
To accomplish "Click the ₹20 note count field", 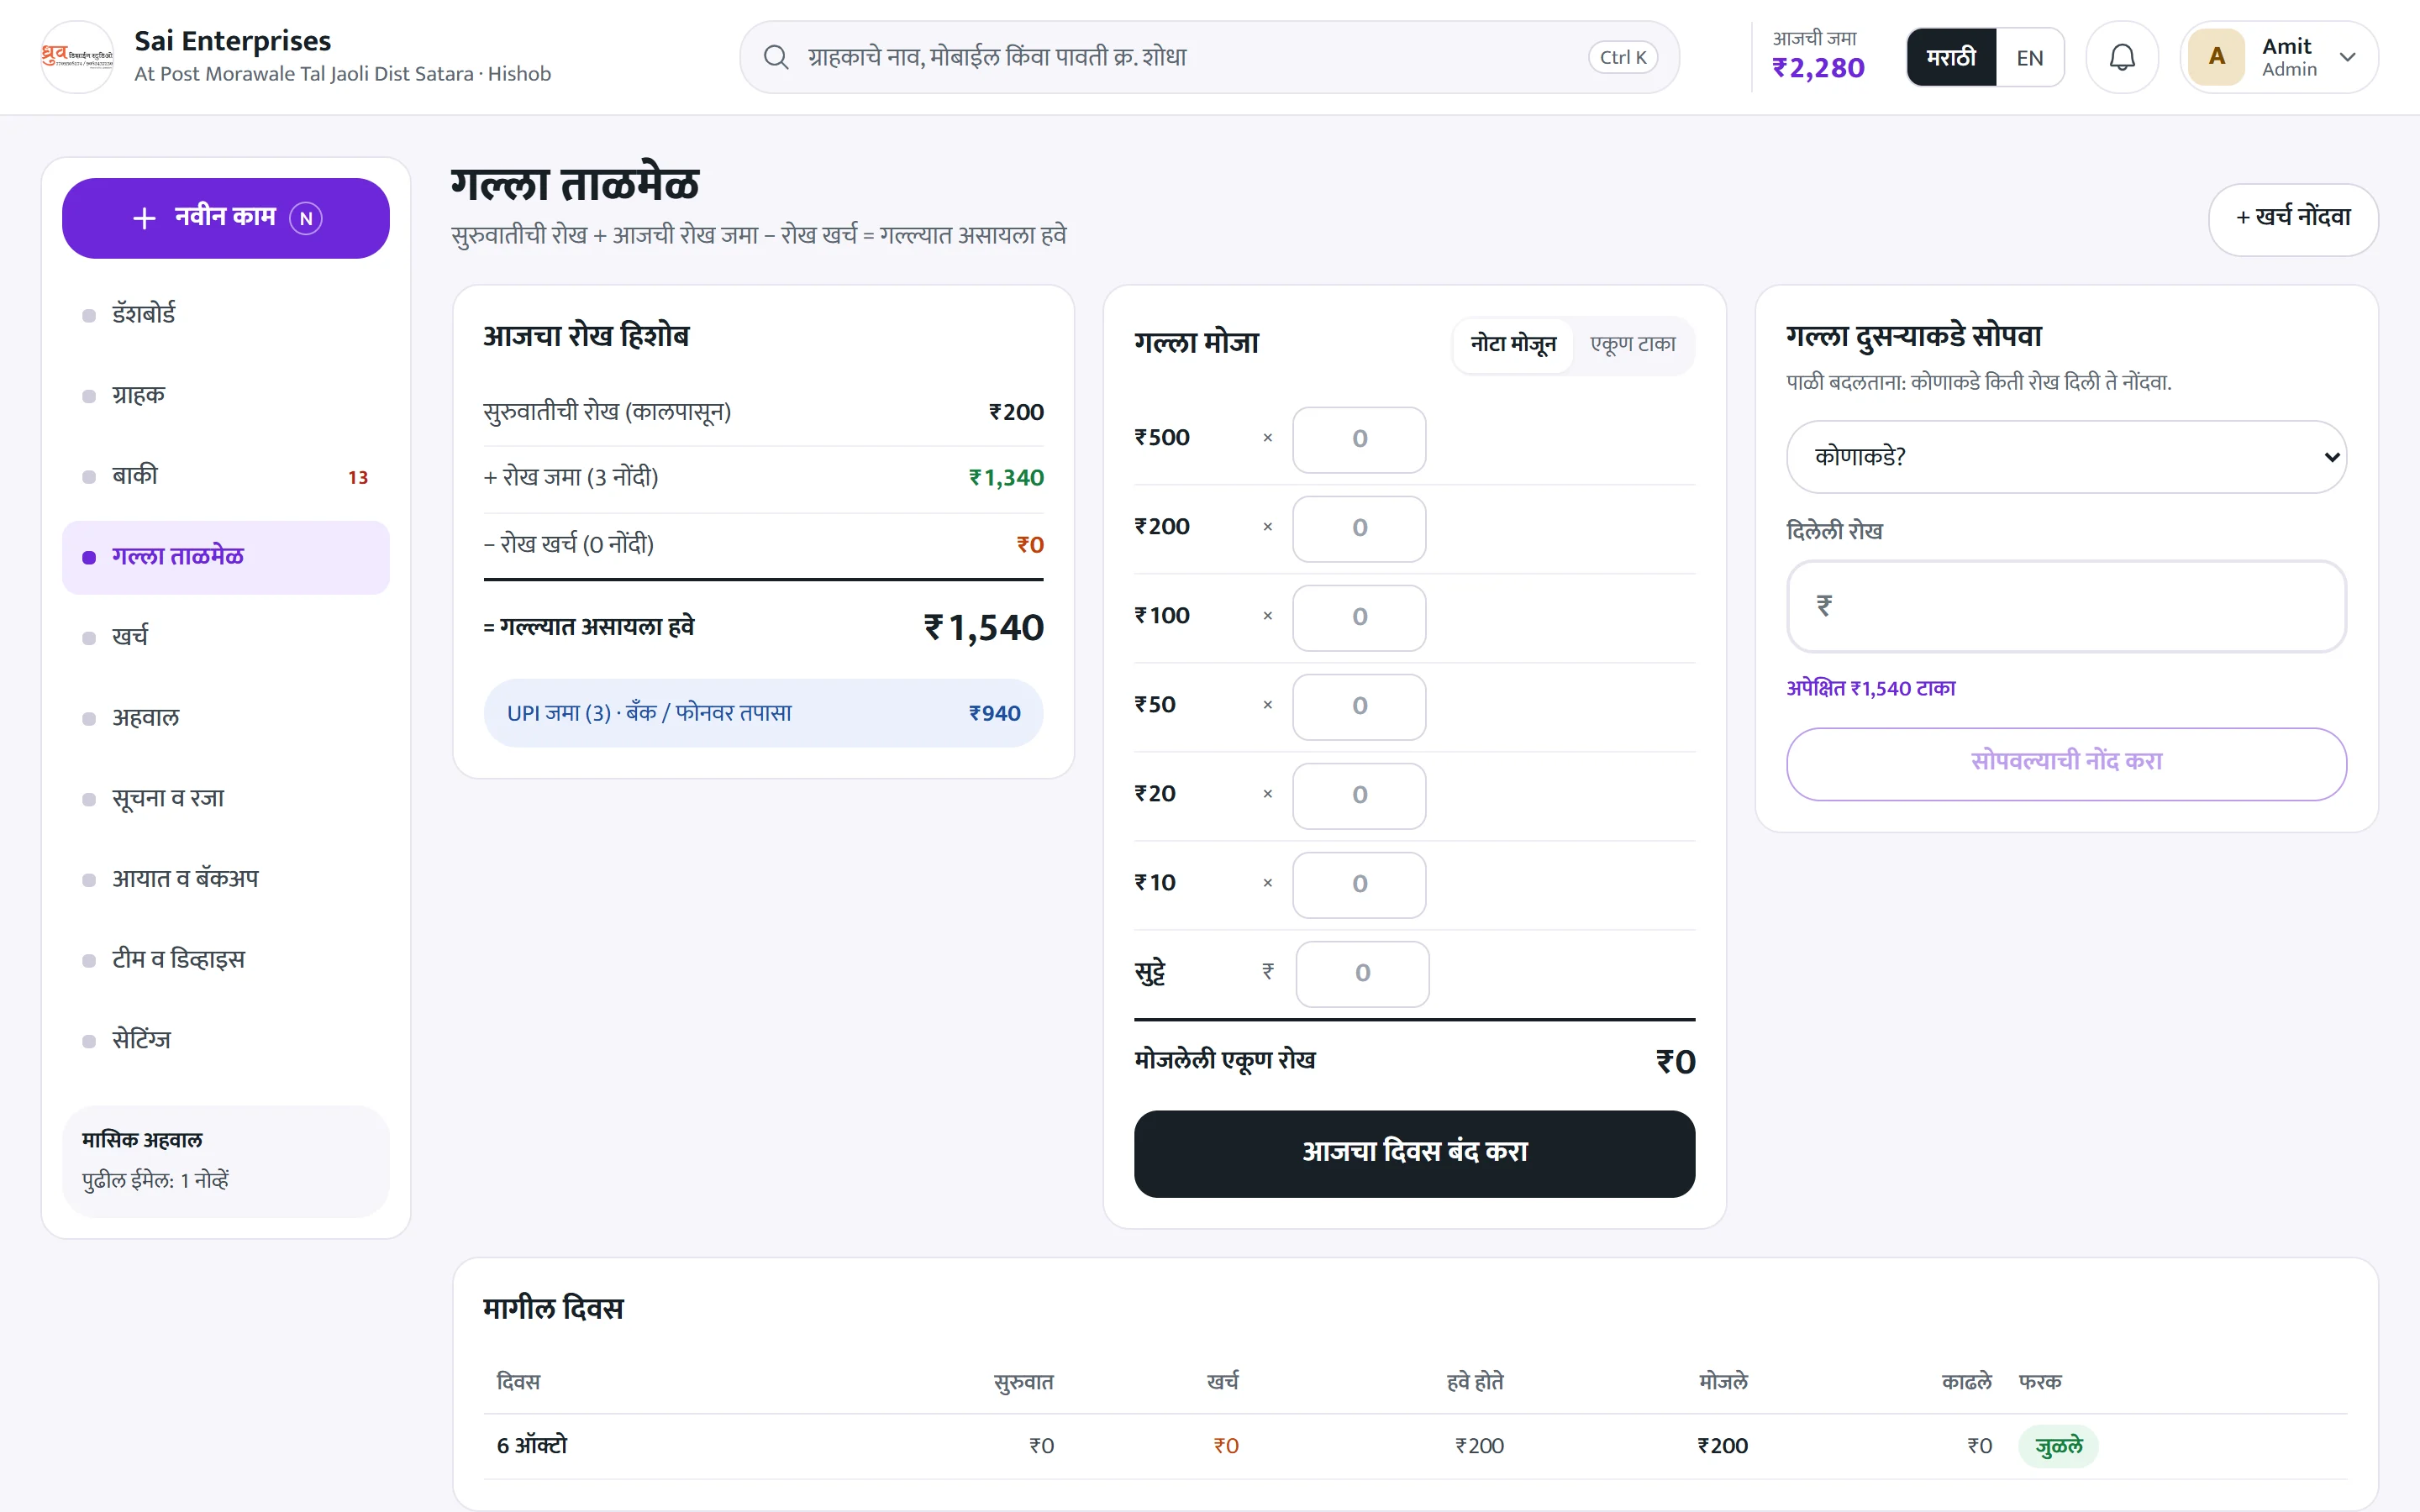I will pyautogui.click(x=1359, y=795).
